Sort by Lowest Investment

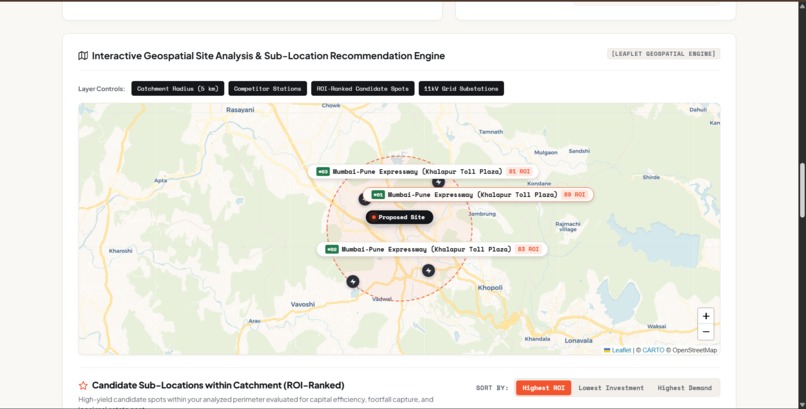pyautogui.click(x=611, y=388)
